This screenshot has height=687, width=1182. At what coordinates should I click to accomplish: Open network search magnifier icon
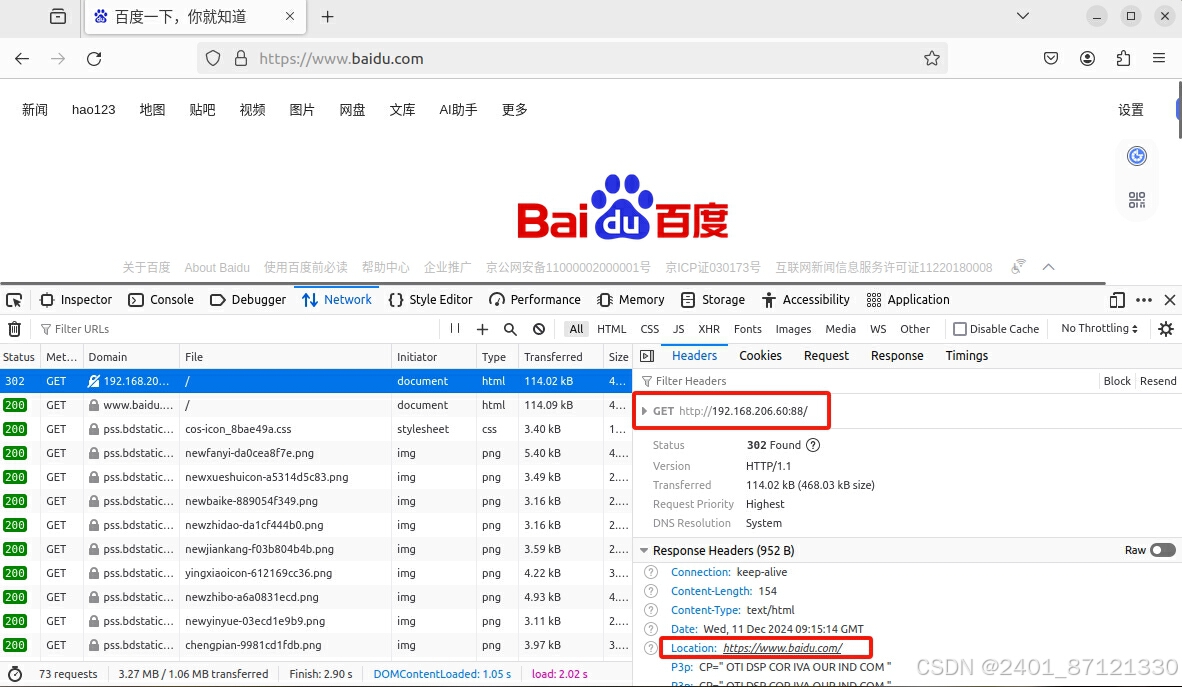coord(510,329)
